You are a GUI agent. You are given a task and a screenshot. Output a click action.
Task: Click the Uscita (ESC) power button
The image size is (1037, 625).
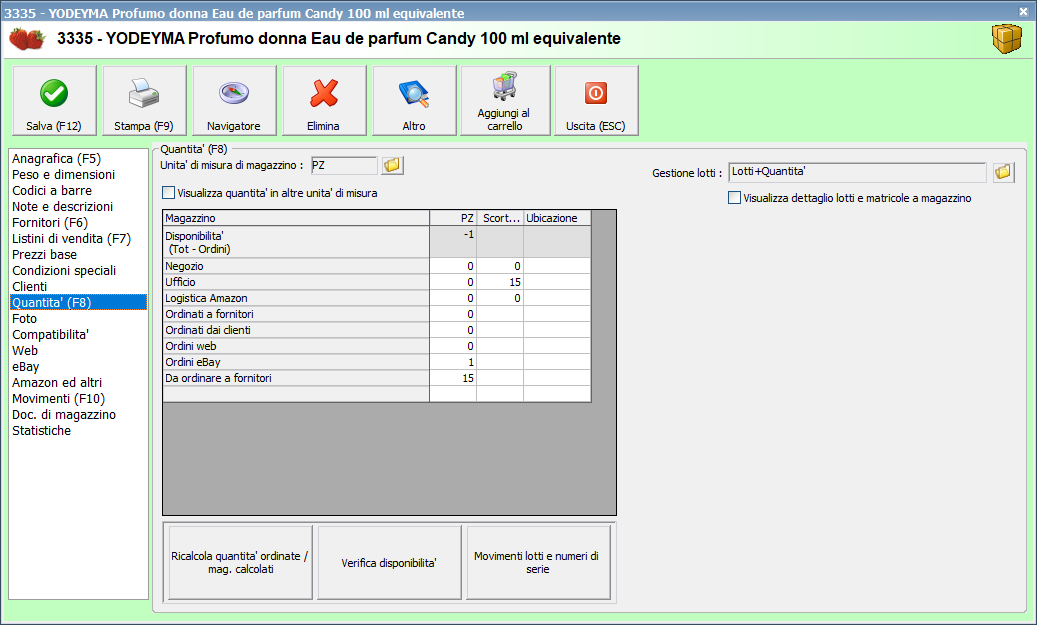(x=596, y=101)
